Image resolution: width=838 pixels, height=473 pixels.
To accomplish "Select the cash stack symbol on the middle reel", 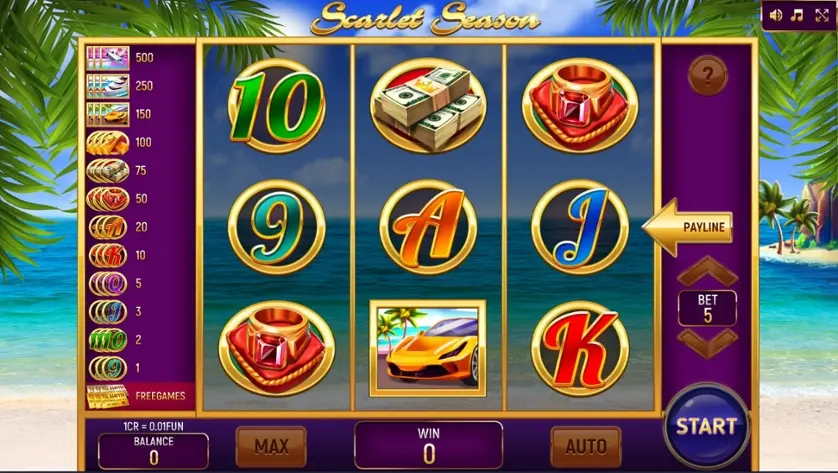I will [428, 105].
